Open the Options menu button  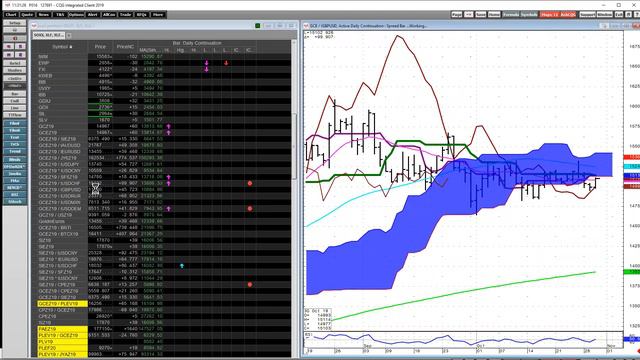76,15
